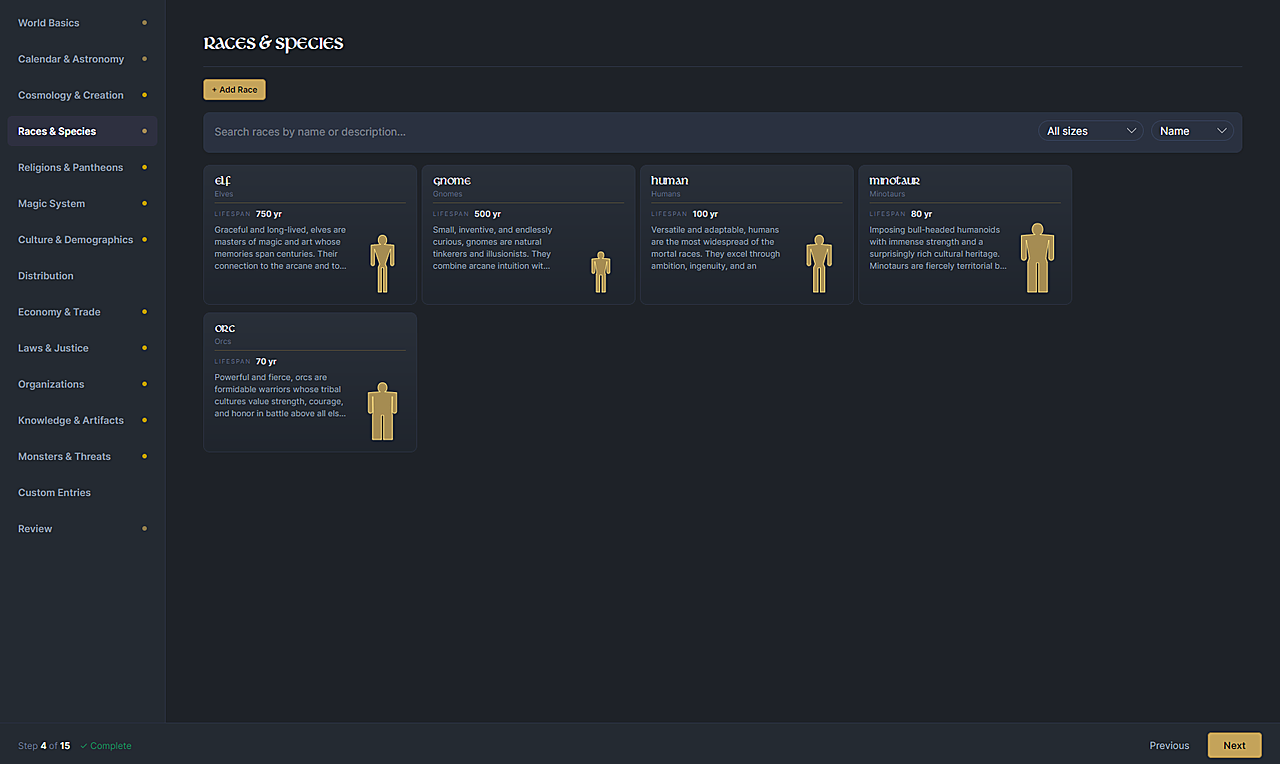This screenshot has height=764, width=1280.
Task: Go to Custom Entries section
Action: pyautogui.click(x=82, y=492)
